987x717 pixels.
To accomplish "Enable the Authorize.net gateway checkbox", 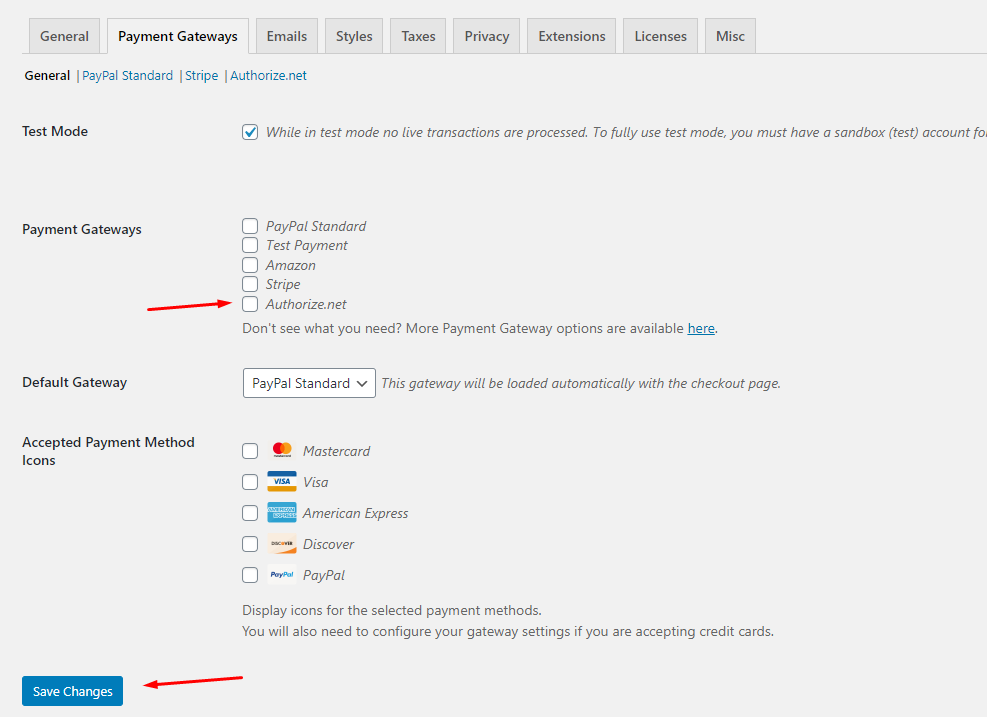I will coord(250,304).
